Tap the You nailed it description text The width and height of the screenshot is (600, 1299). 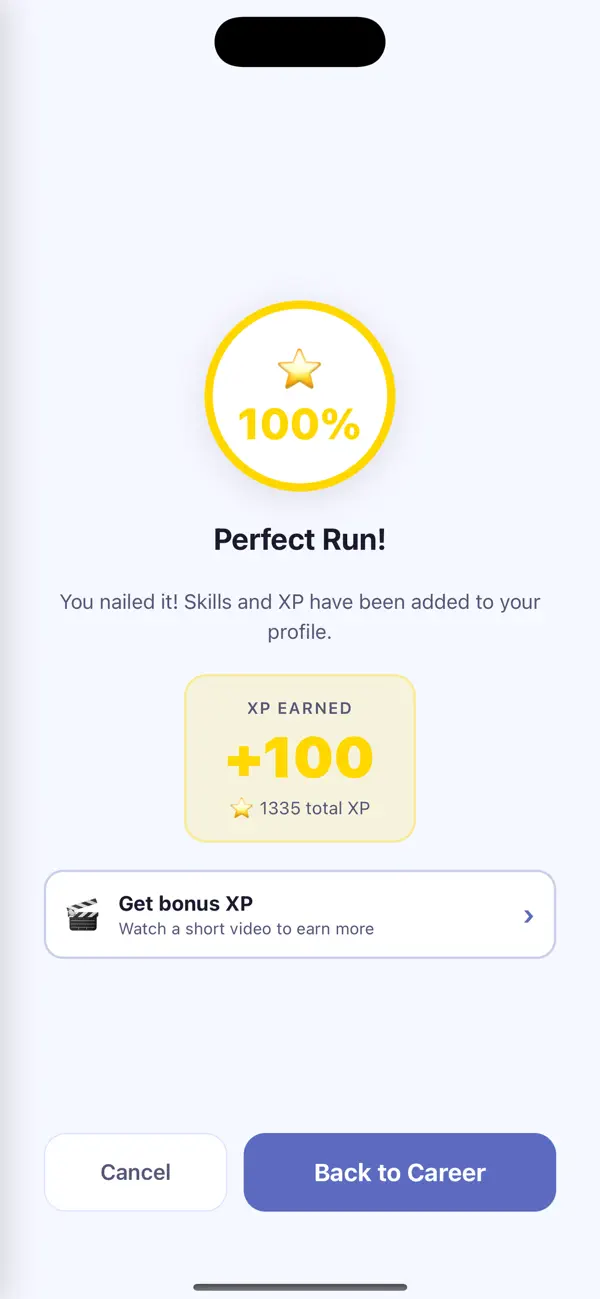pos(300,617)
